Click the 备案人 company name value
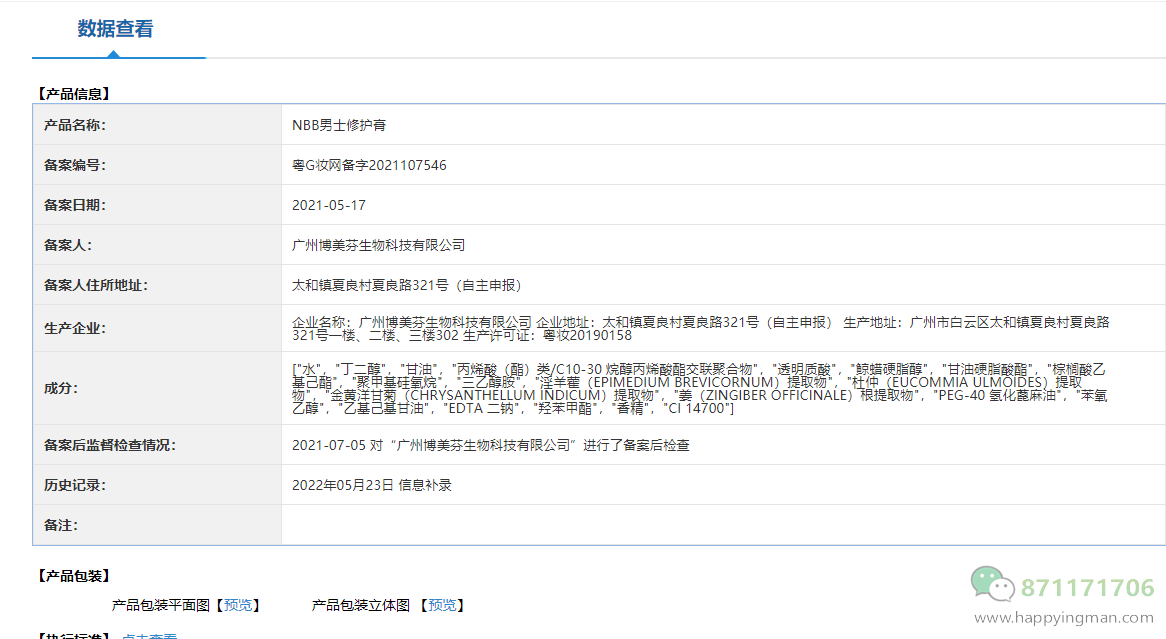The height and width of the screenshot is (639, 1166). (378, 245)
